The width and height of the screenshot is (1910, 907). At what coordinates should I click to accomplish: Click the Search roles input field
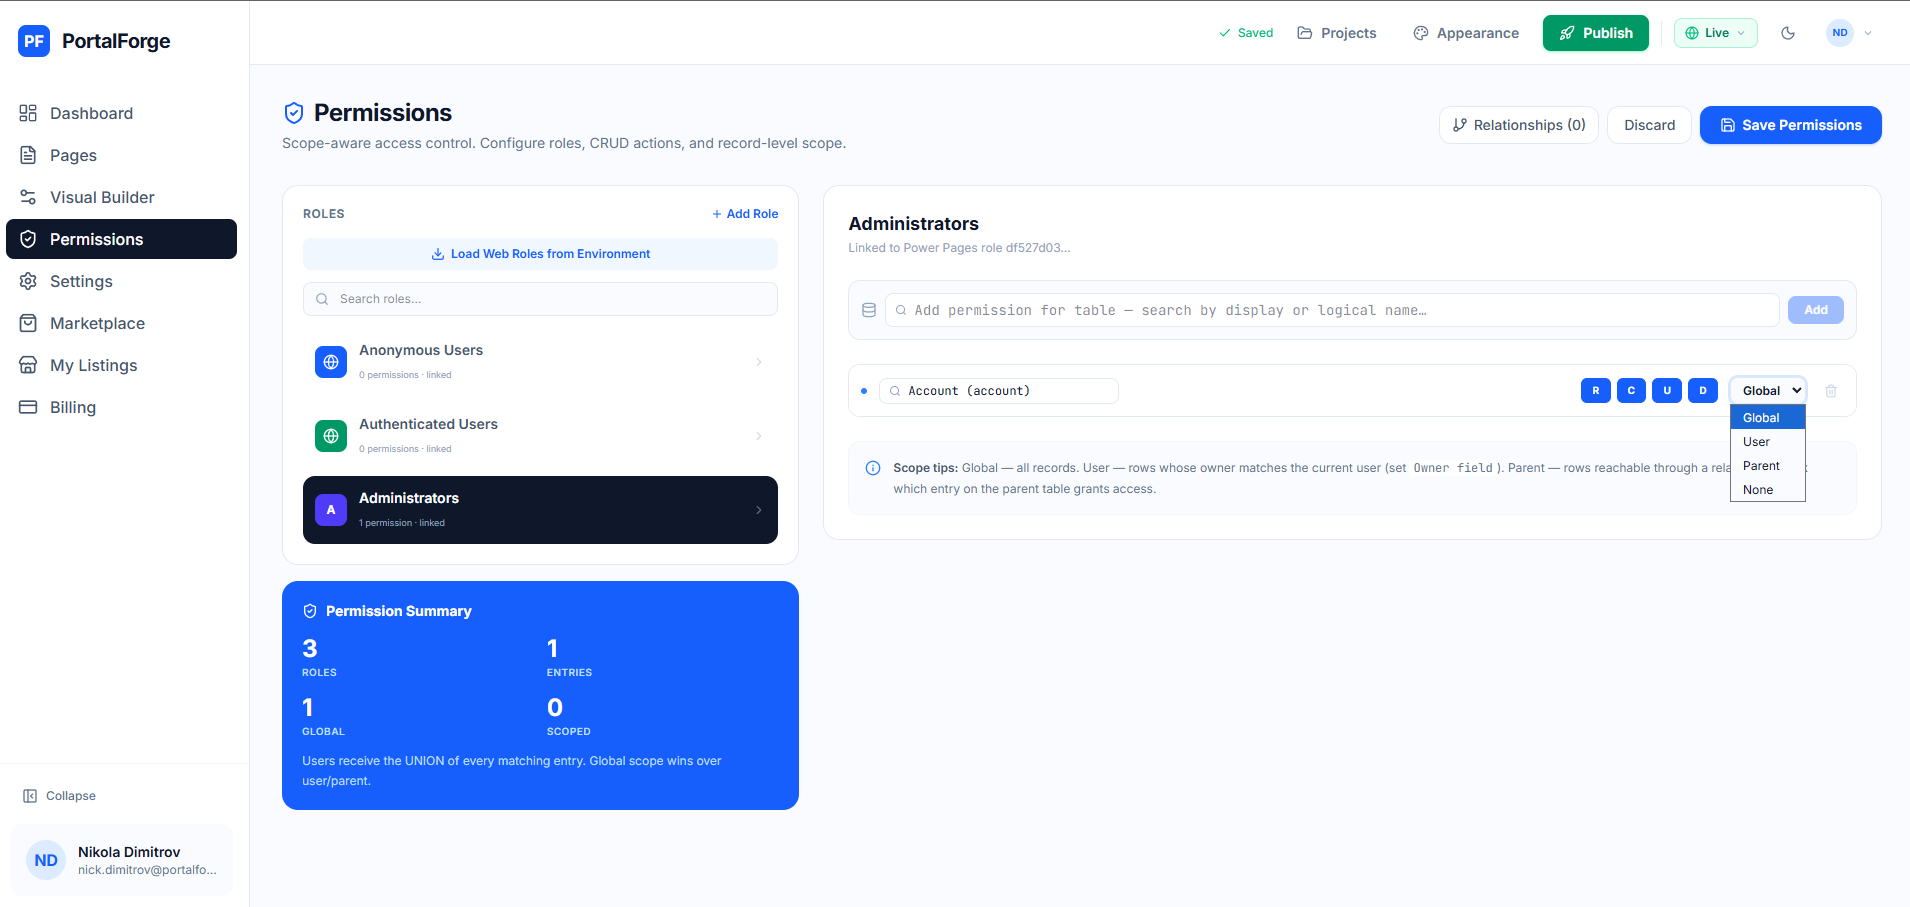(x=540, y=299)
